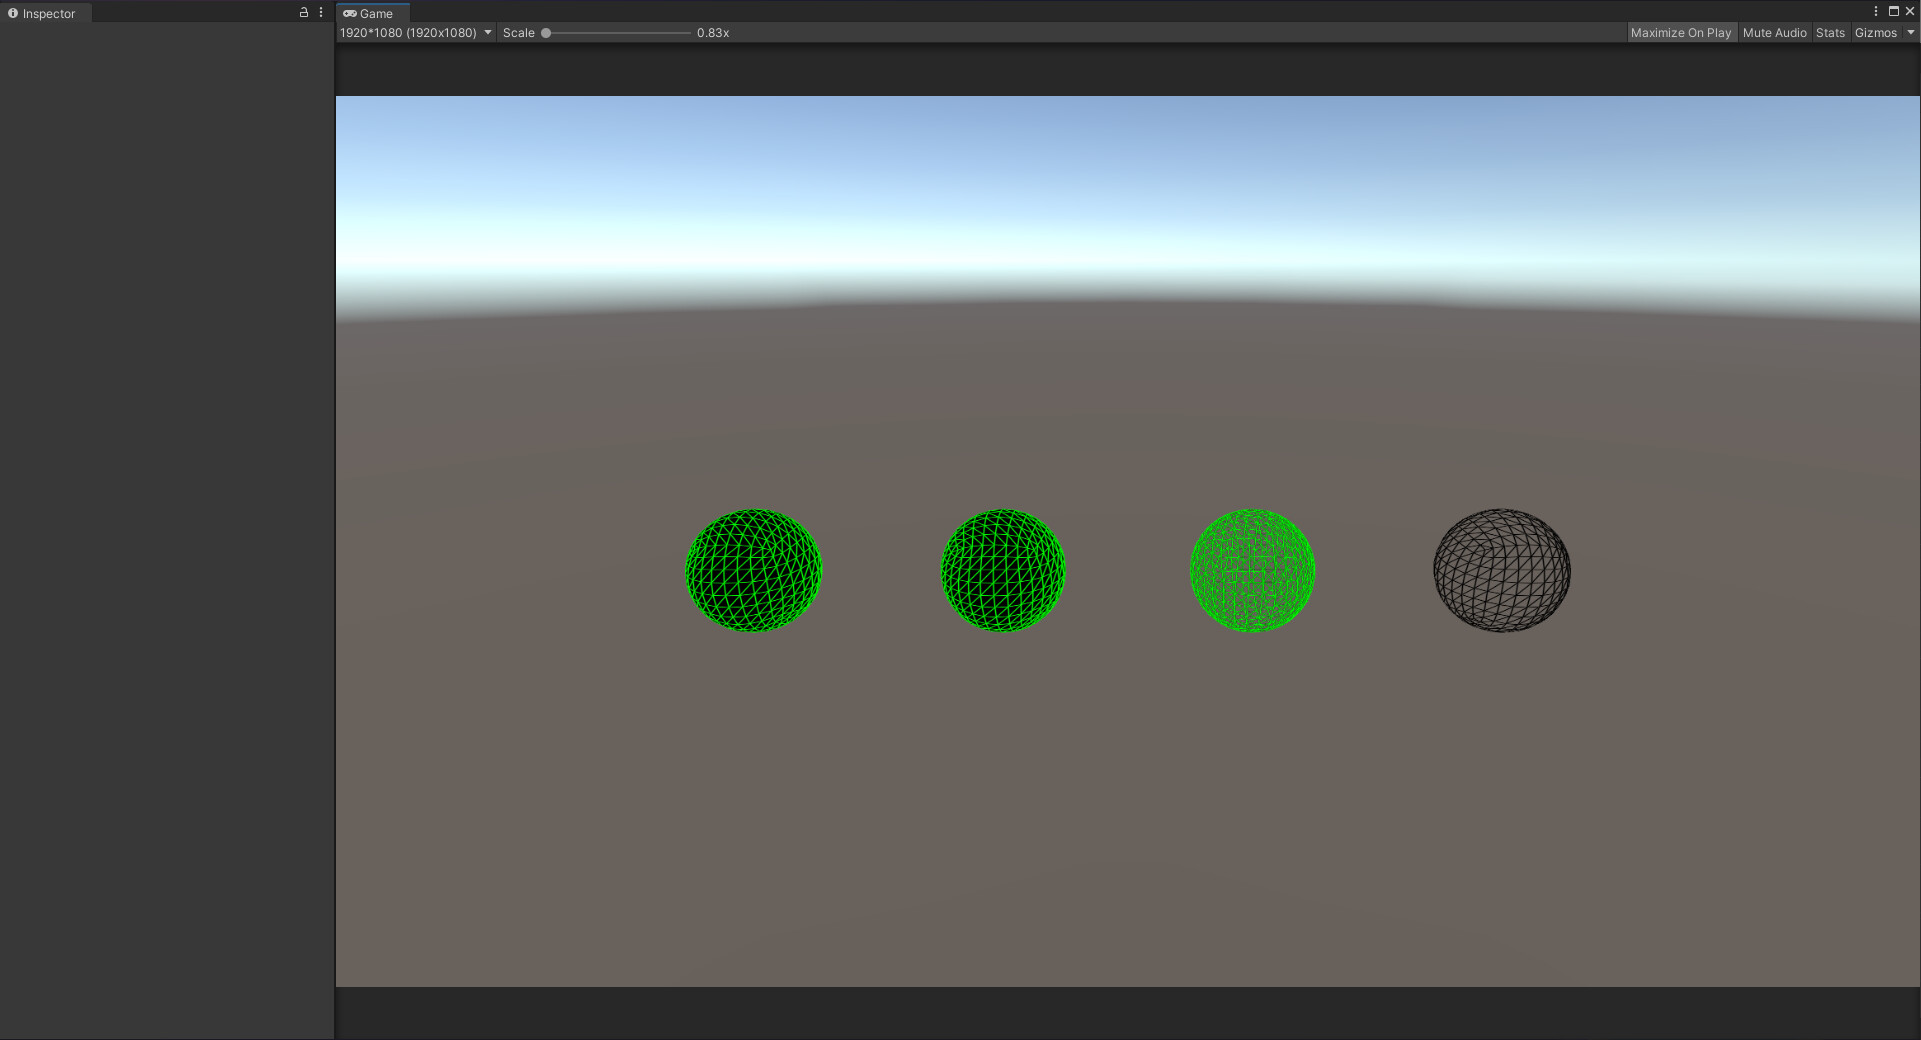Open the Inspector panel options menu
The width and height of the screenshot is (1921, 1040).
click(321, 12)
